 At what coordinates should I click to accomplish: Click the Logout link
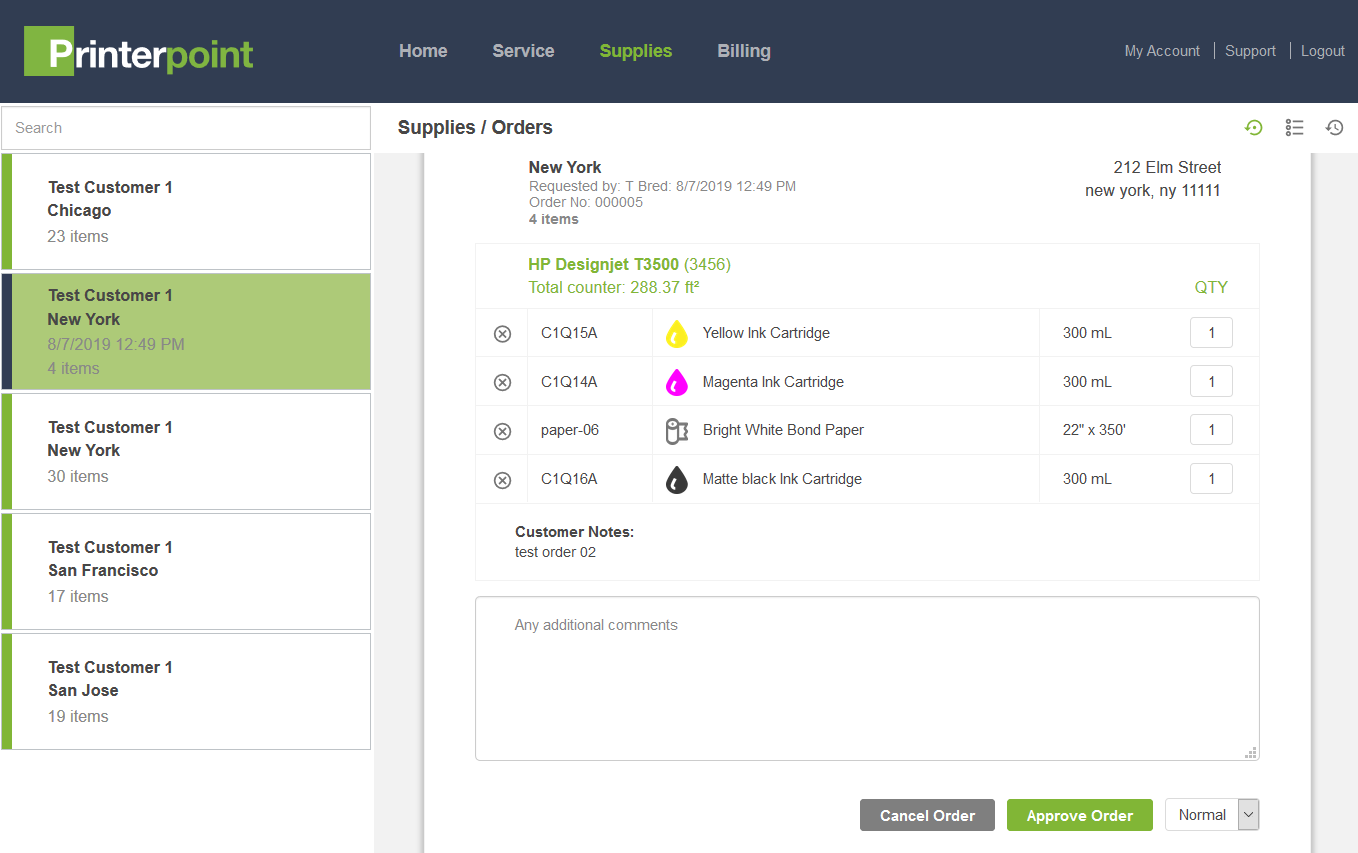point(1322,51)
